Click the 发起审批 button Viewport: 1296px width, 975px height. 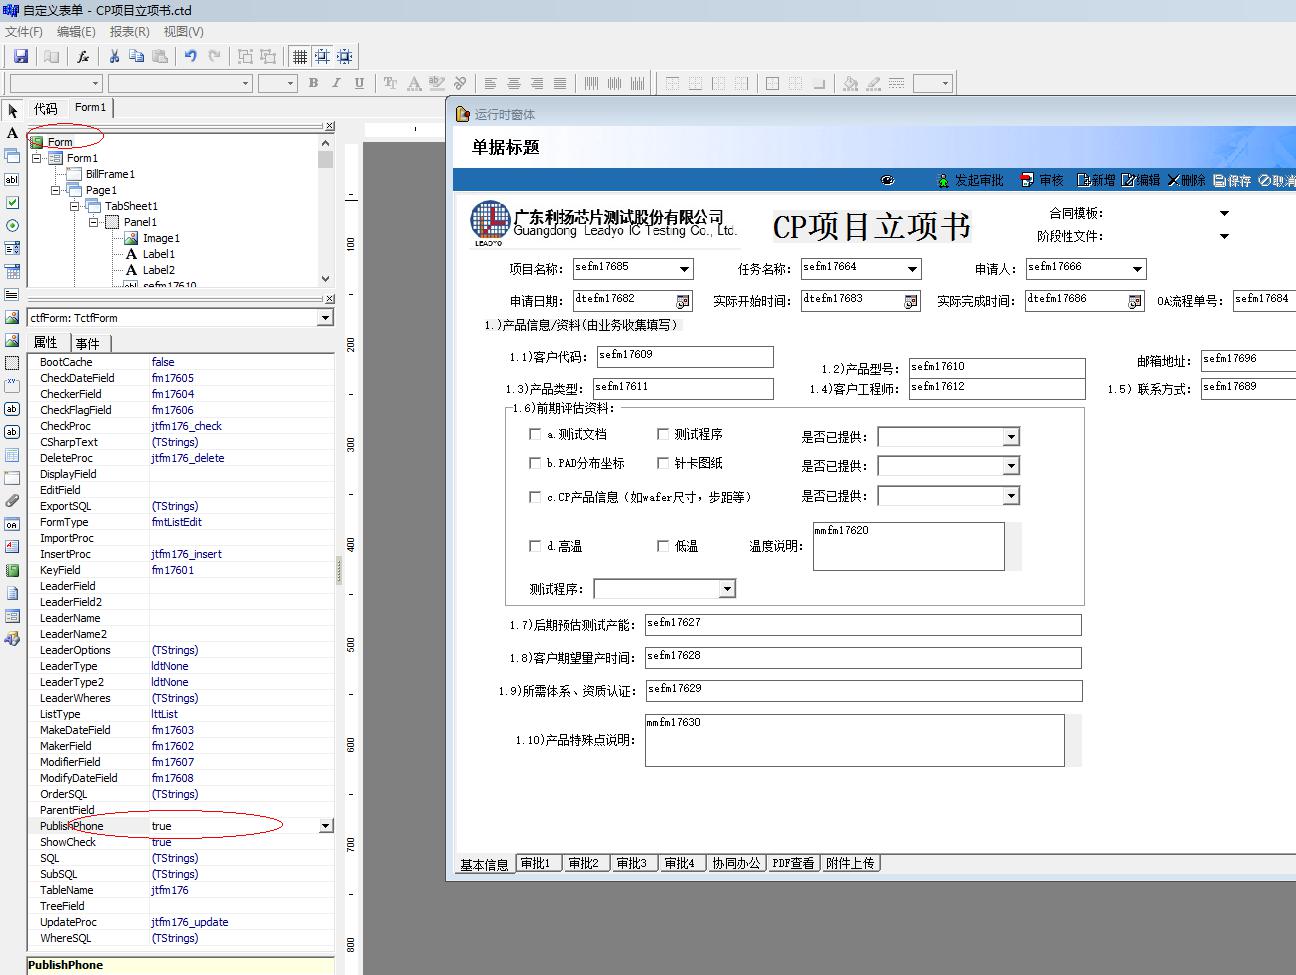(x=970, y=180)
